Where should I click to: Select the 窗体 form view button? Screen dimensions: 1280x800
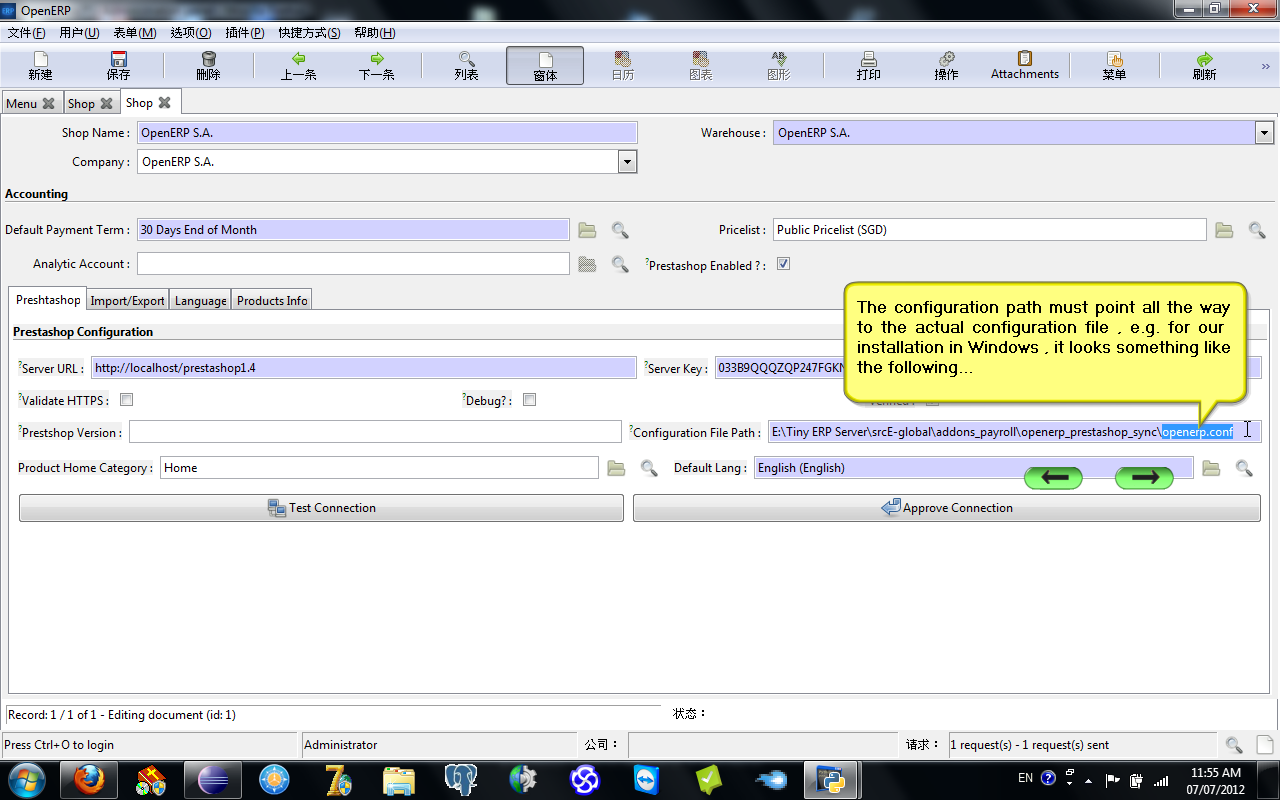545,66
